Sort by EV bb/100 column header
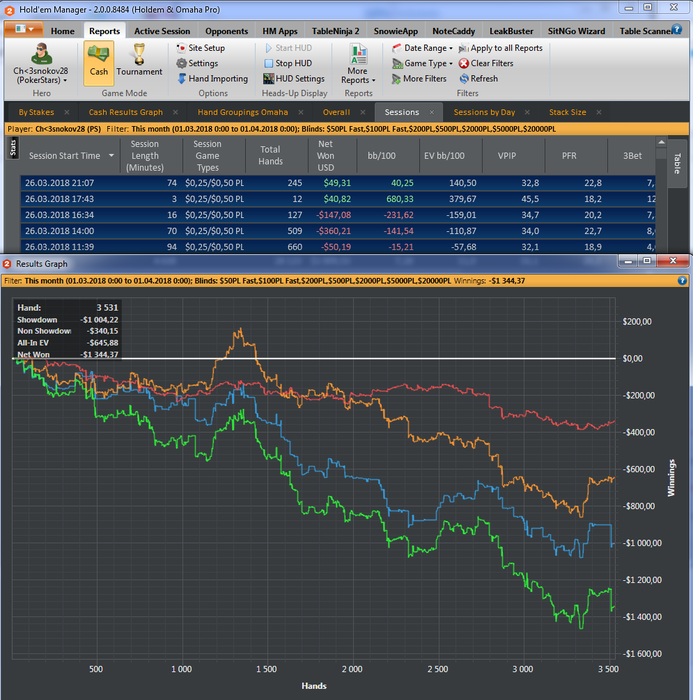693x700 pixels. 444,156
